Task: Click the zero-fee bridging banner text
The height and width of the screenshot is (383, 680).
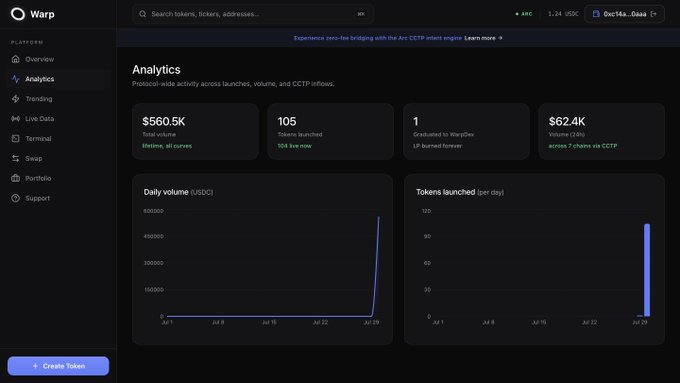Action: pos(378,38)
